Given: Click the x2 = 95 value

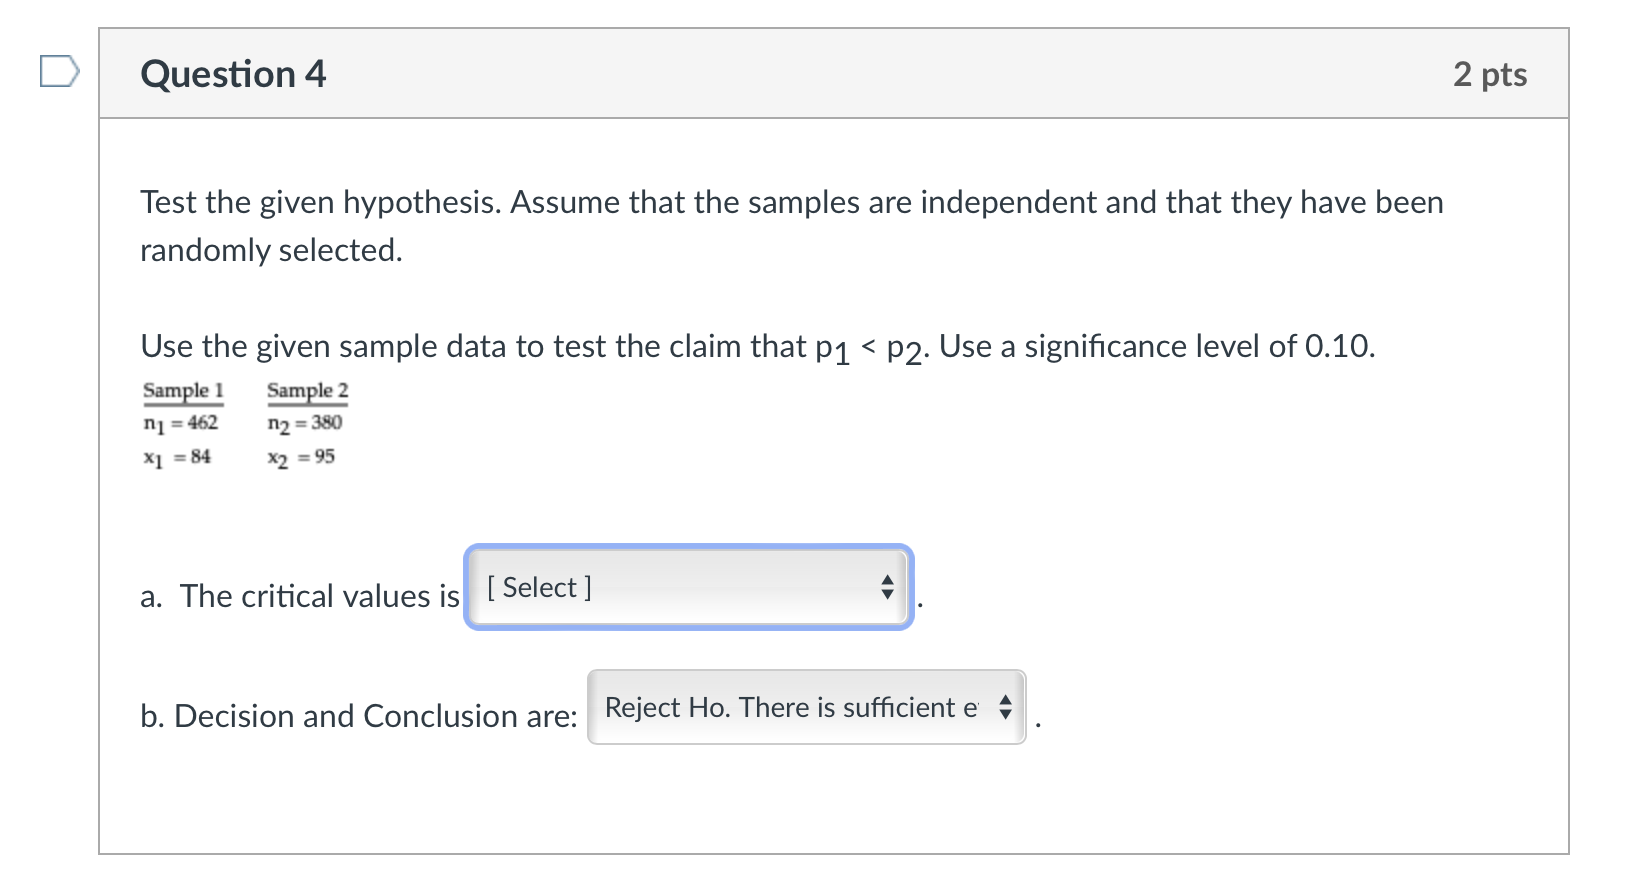Looking at the screenshot, I should [x=301, y=457].
